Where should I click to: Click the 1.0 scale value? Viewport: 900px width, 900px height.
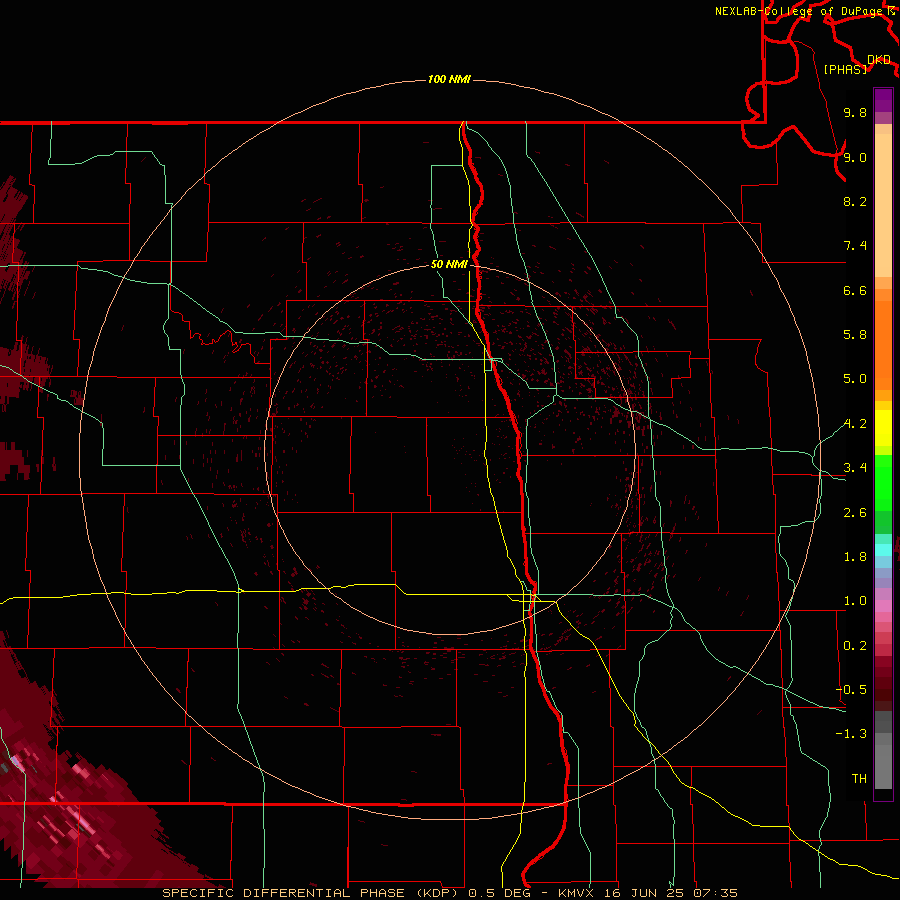855,601
